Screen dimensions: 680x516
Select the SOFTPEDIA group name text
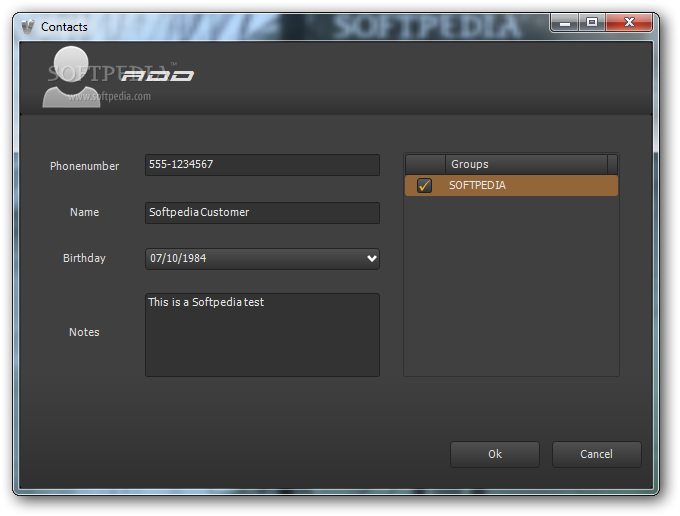477,186
